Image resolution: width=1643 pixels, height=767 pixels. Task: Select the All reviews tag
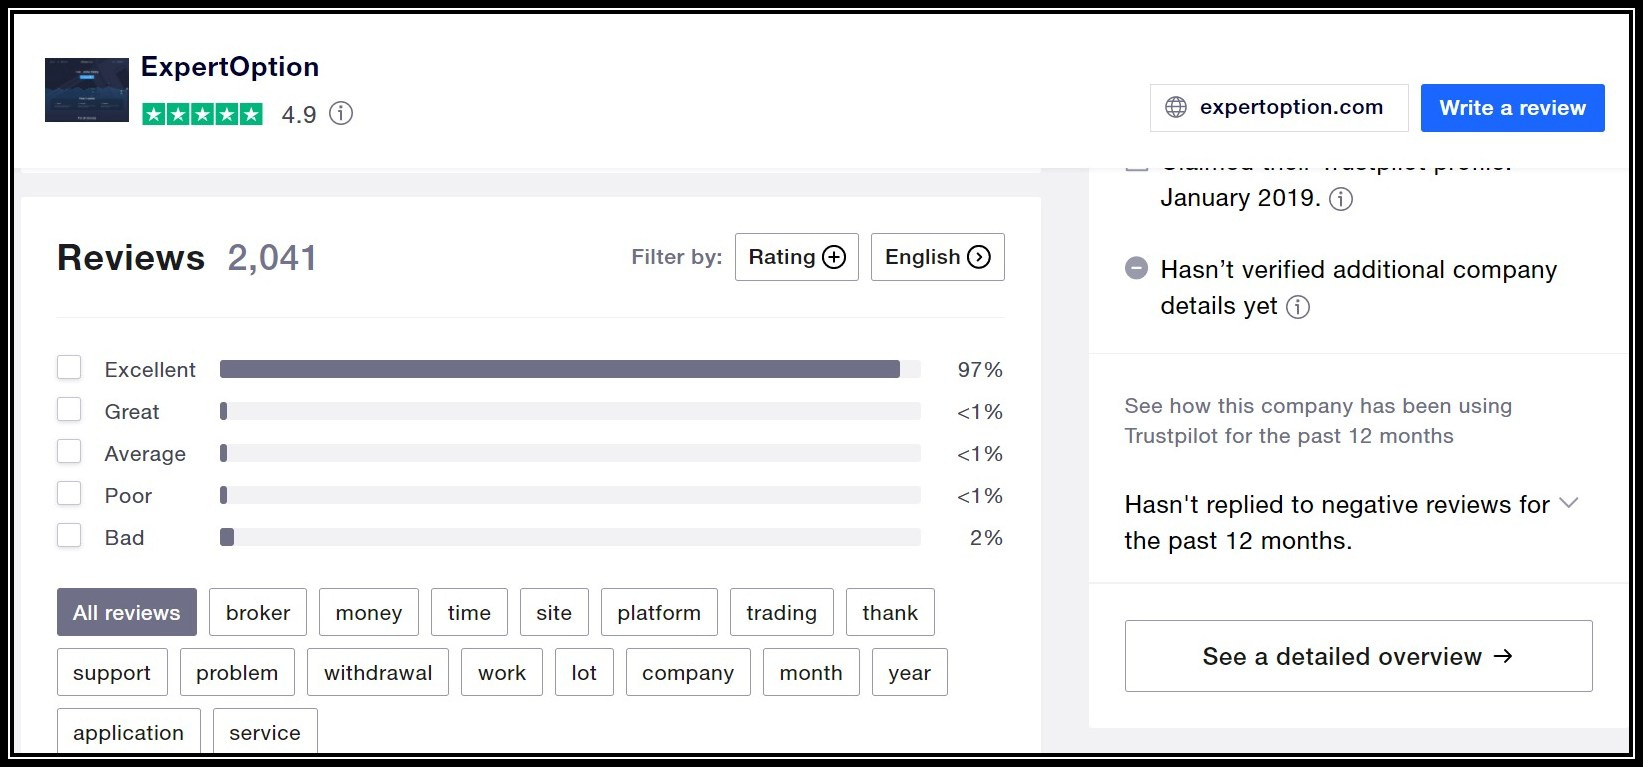127,612
